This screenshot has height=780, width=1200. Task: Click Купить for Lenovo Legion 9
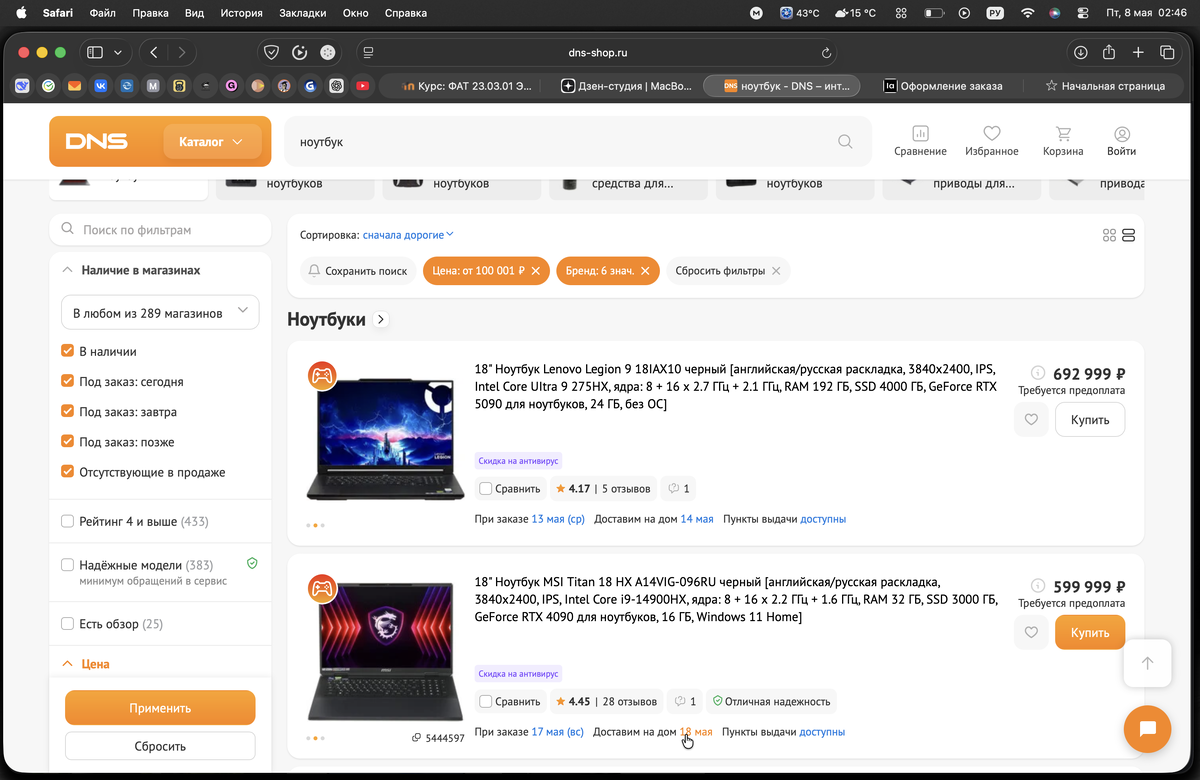1090,420
